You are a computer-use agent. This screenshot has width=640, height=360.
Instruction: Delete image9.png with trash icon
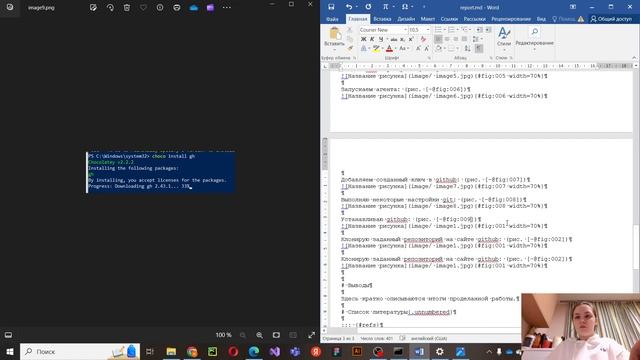coord(127,7)
